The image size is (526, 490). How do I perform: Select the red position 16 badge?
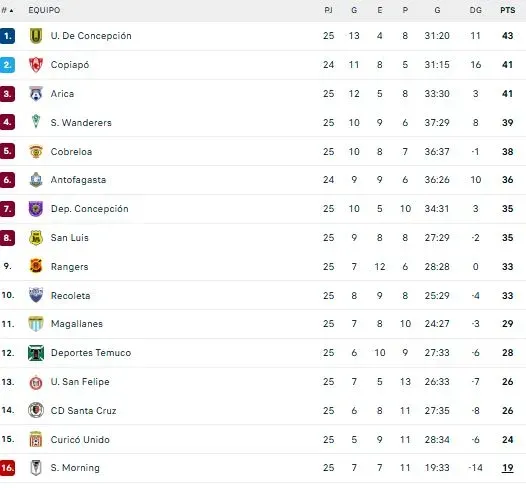coord(7,468)
